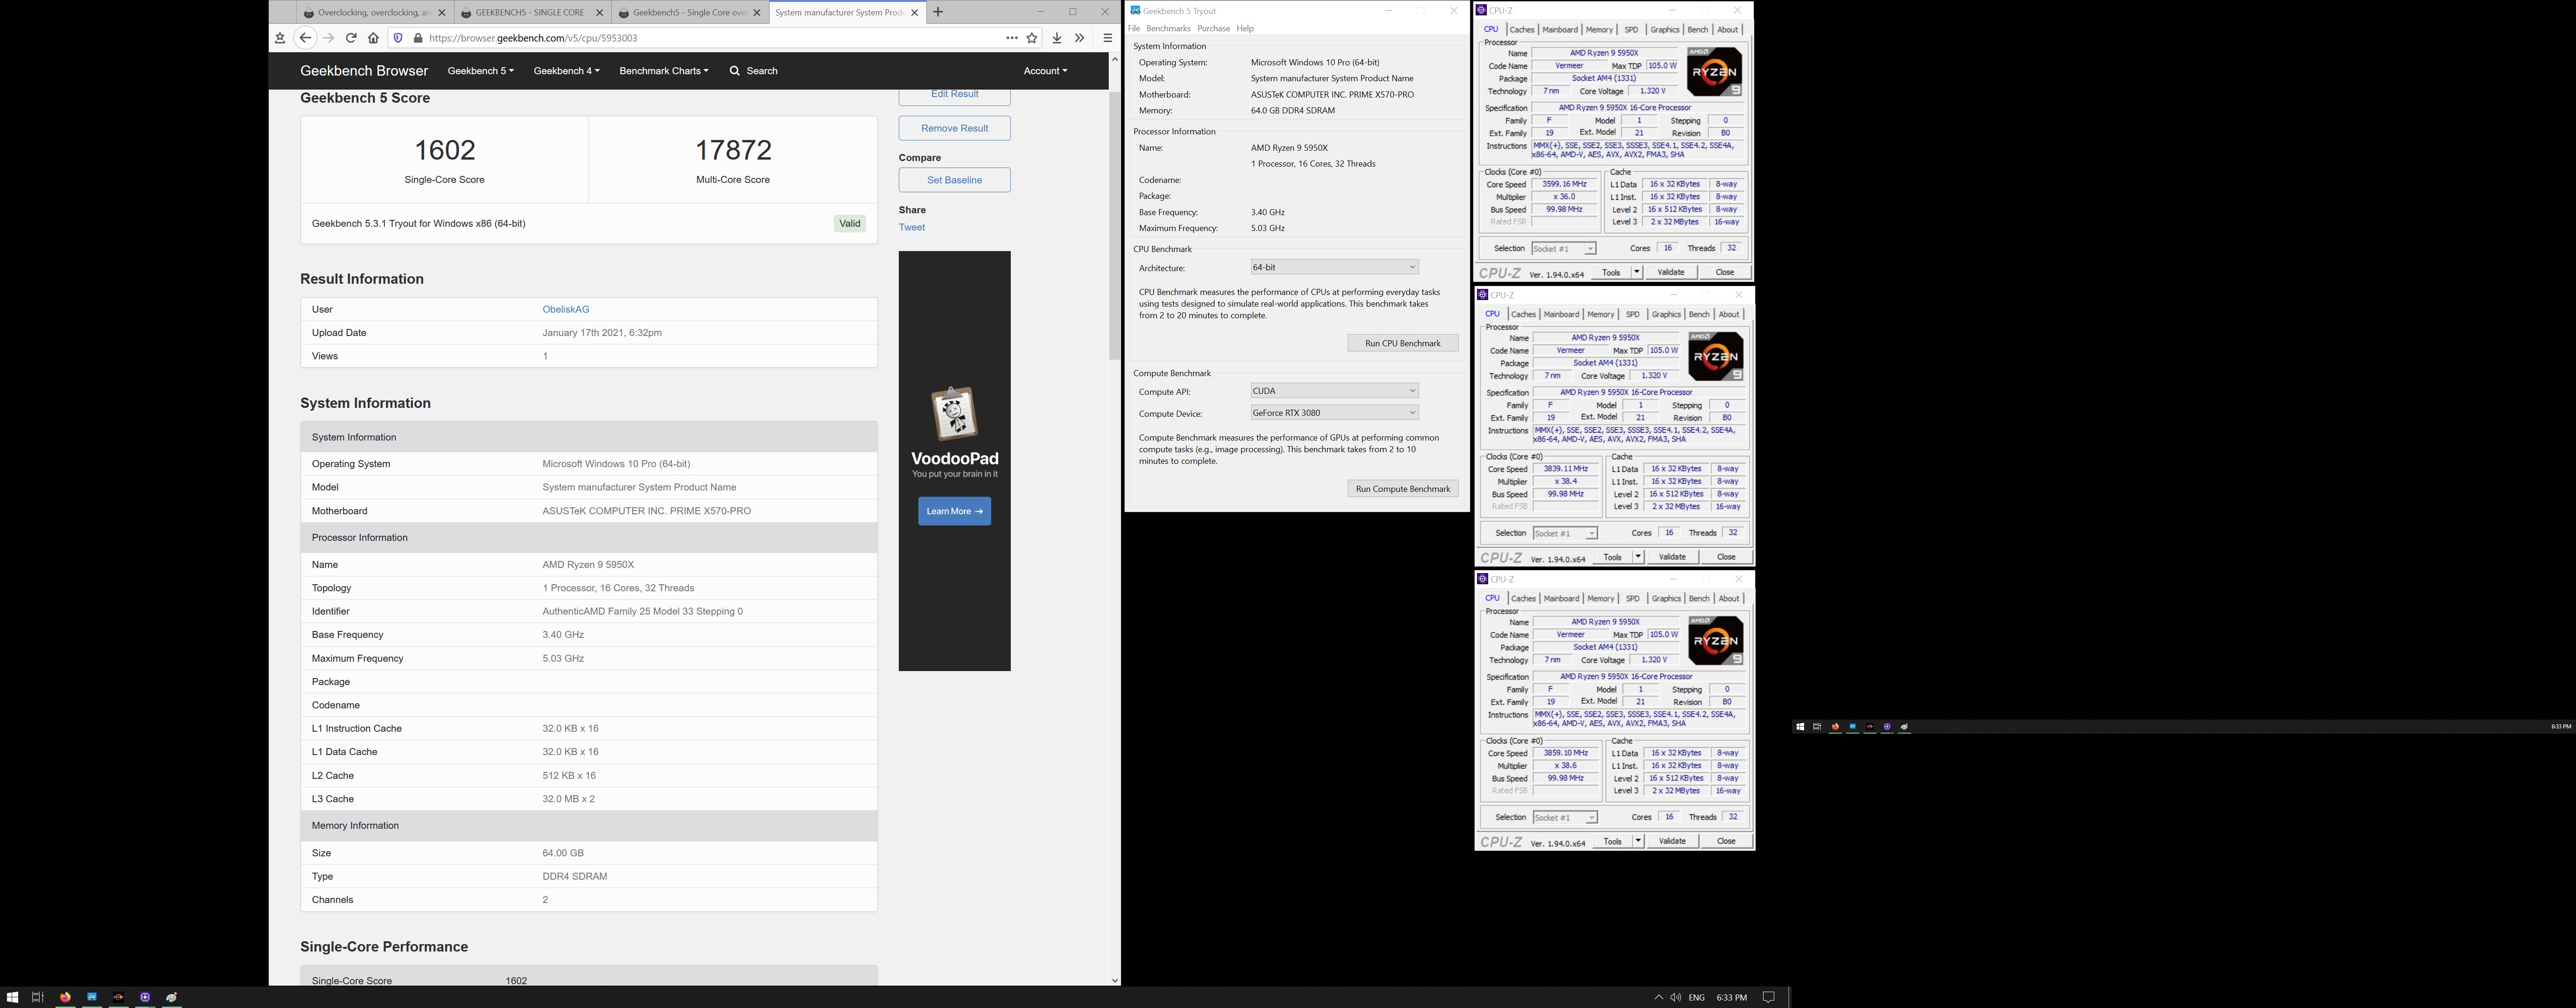Reload the Geekbench result page
This screenshot has width=2576, height=1008.
coord(351,38)
